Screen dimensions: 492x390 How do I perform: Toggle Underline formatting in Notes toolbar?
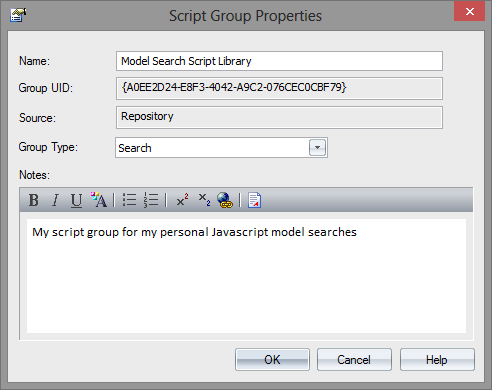(x=76, y=201)
